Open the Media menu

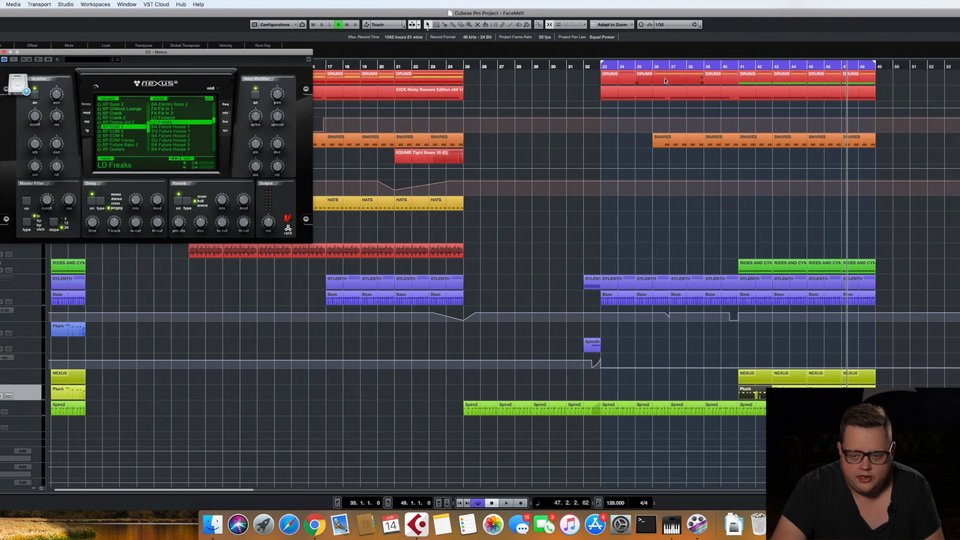point(12,4)
